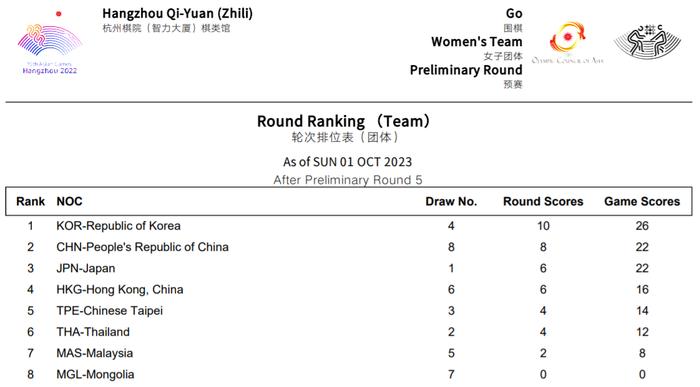Click the Olympic Council of Asia emblem
This screenshot has height=387, width=700.
(567, 43)
